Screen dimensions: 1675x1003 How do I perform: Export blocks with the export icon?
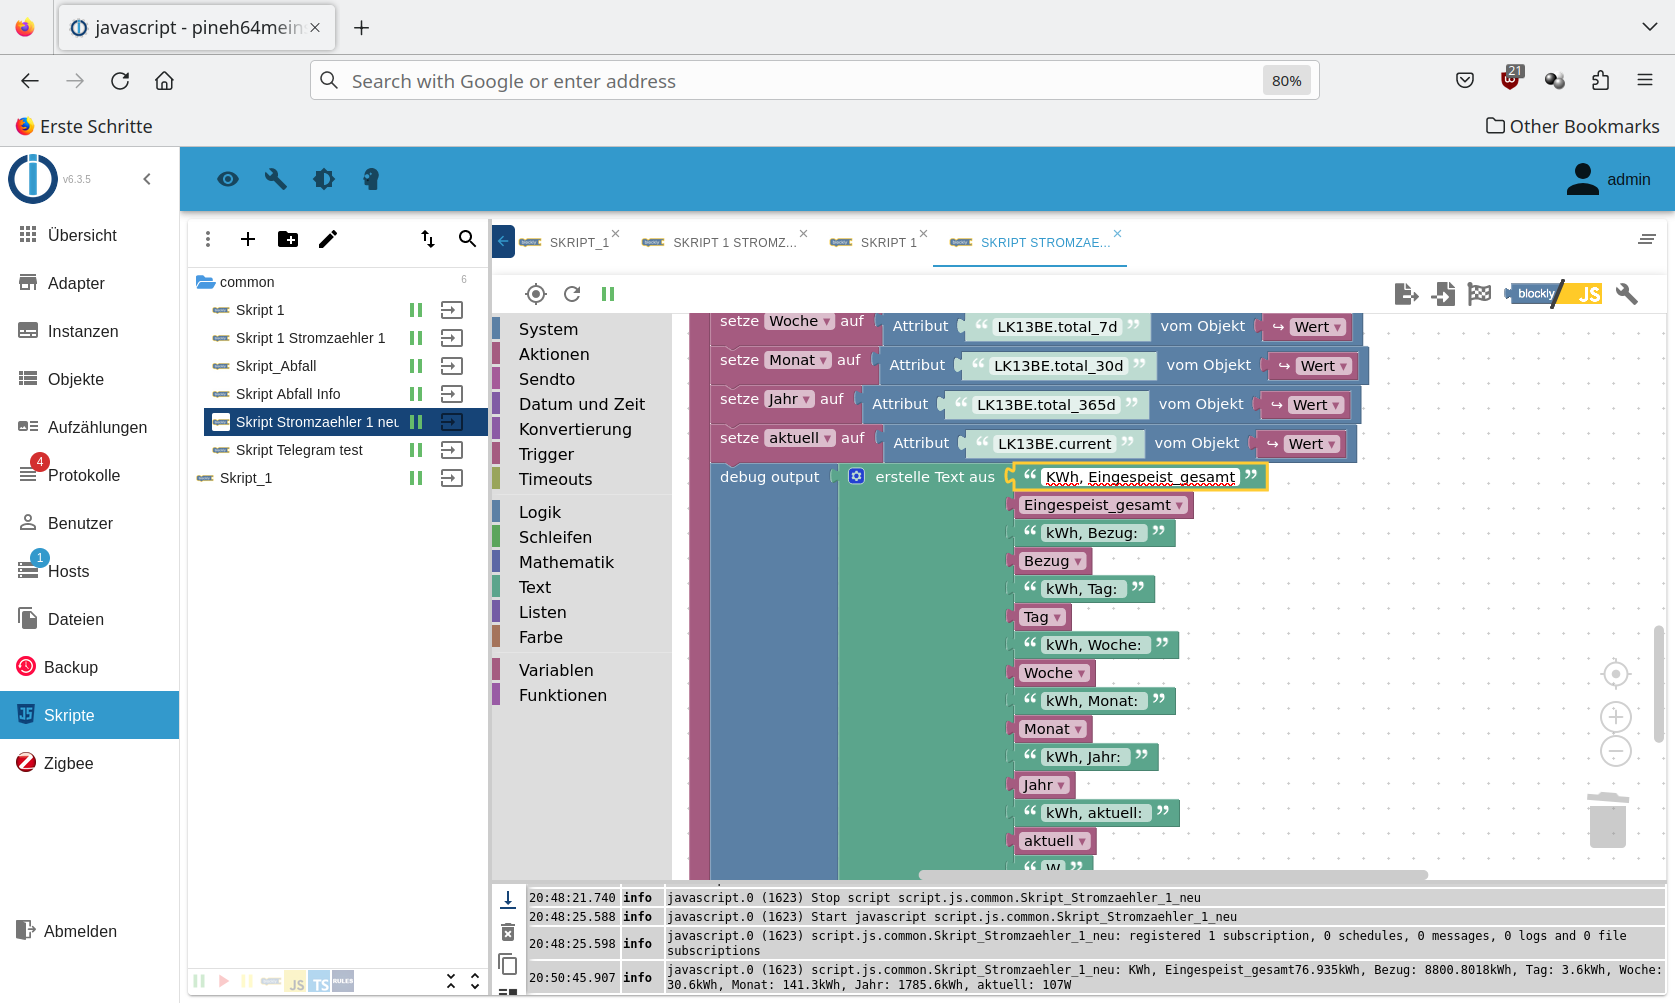1406,294
